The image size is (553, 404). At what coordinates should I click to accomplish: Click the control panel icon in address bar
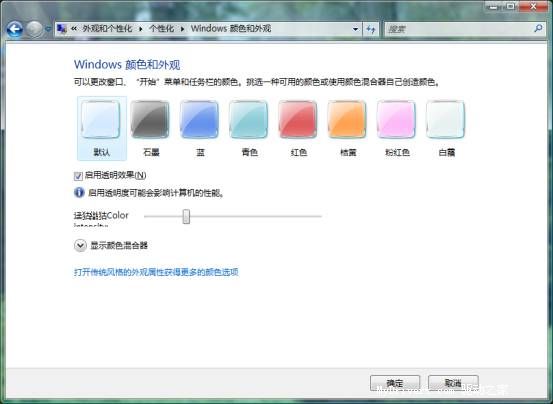tap(62, 29)
